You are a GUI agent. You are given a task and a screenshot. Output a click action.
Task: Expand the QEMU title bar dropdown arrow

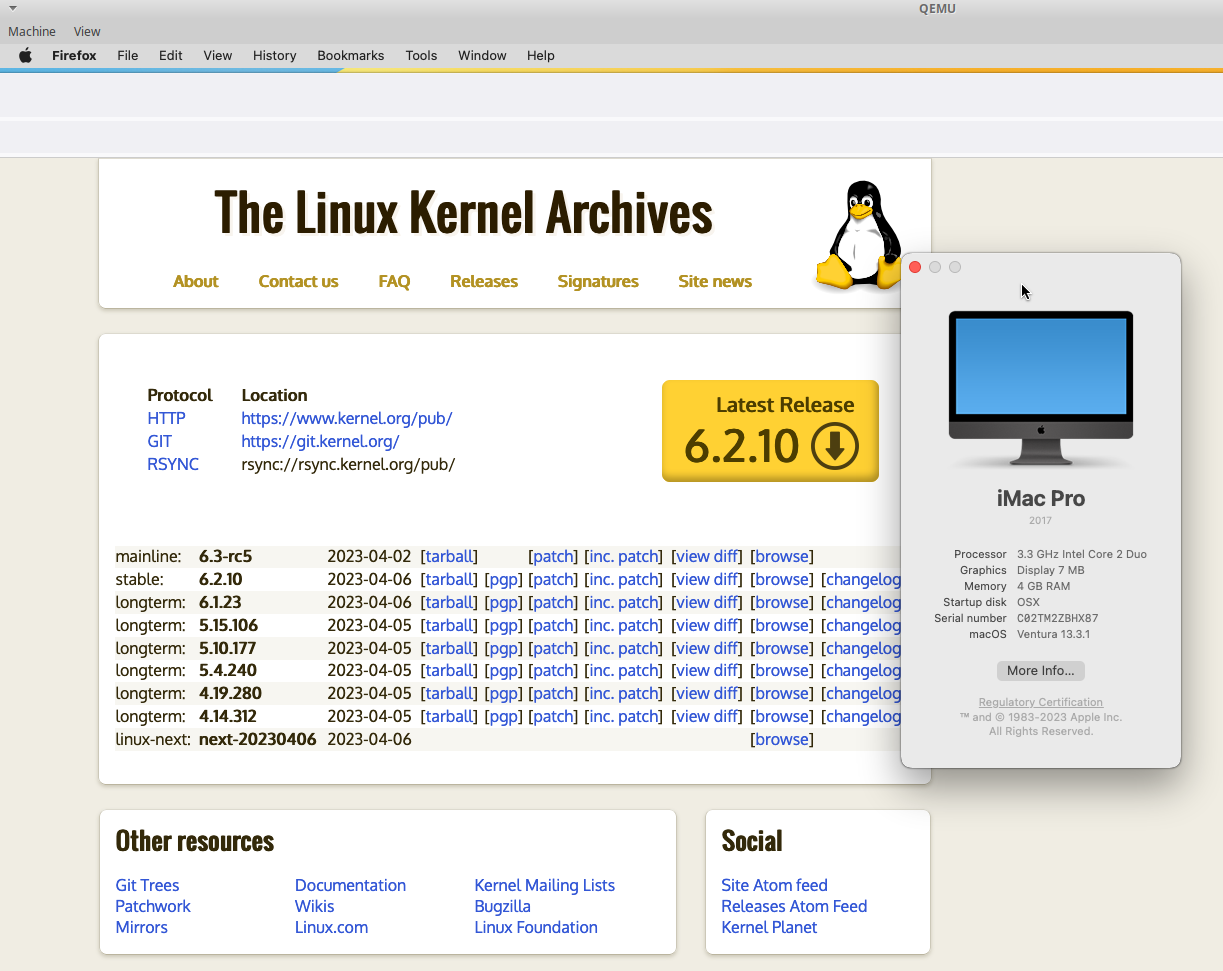coord(13,8)
